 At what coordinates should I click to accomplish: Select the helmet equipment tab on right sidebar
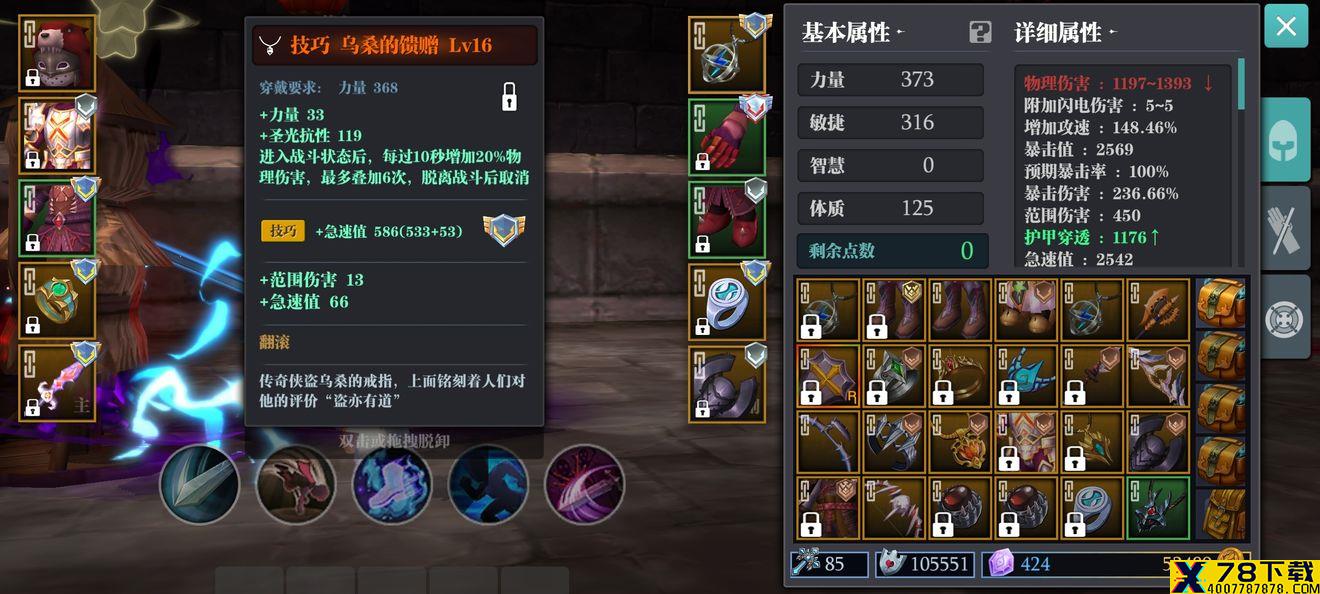click(x=1286, y=141)
